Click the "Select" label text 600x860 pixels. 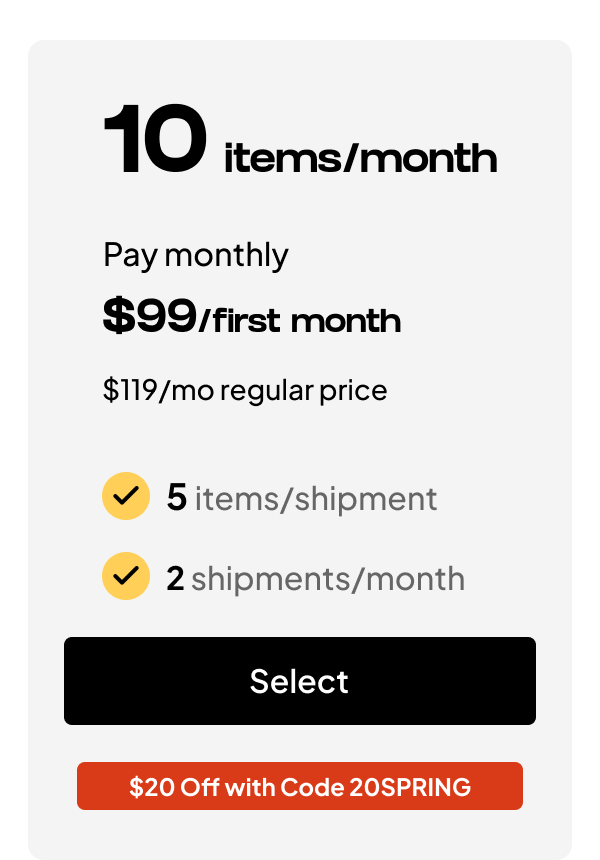[x=299, y=681]
